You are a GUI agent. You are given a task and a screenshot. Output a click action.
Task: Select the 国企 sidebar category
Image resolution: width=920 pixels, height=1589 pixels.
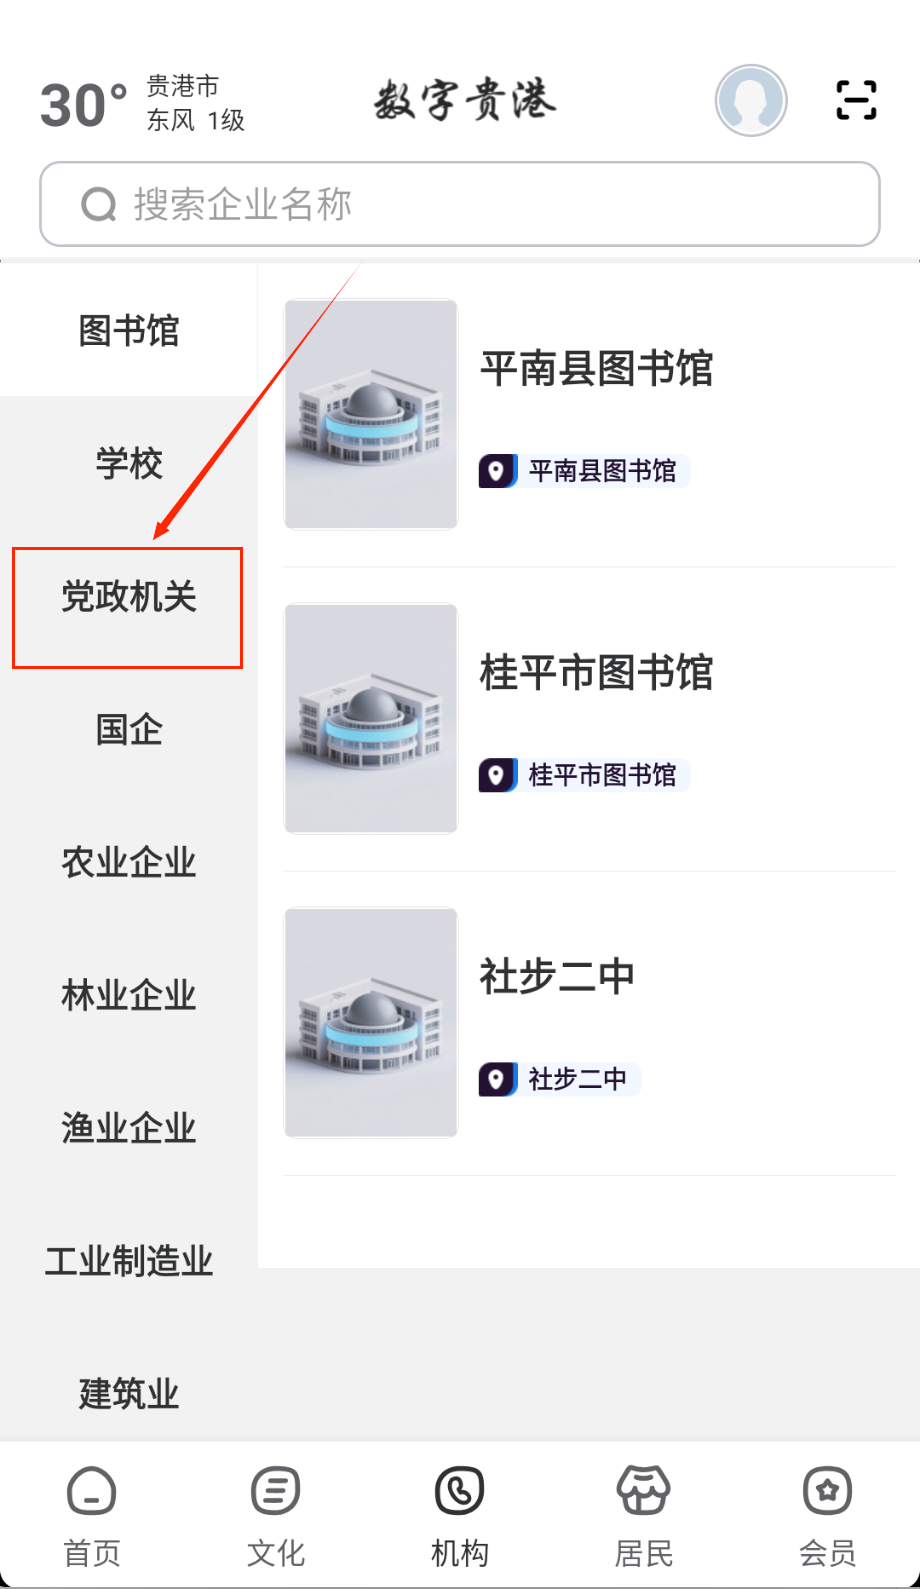(x=129, y=730)
